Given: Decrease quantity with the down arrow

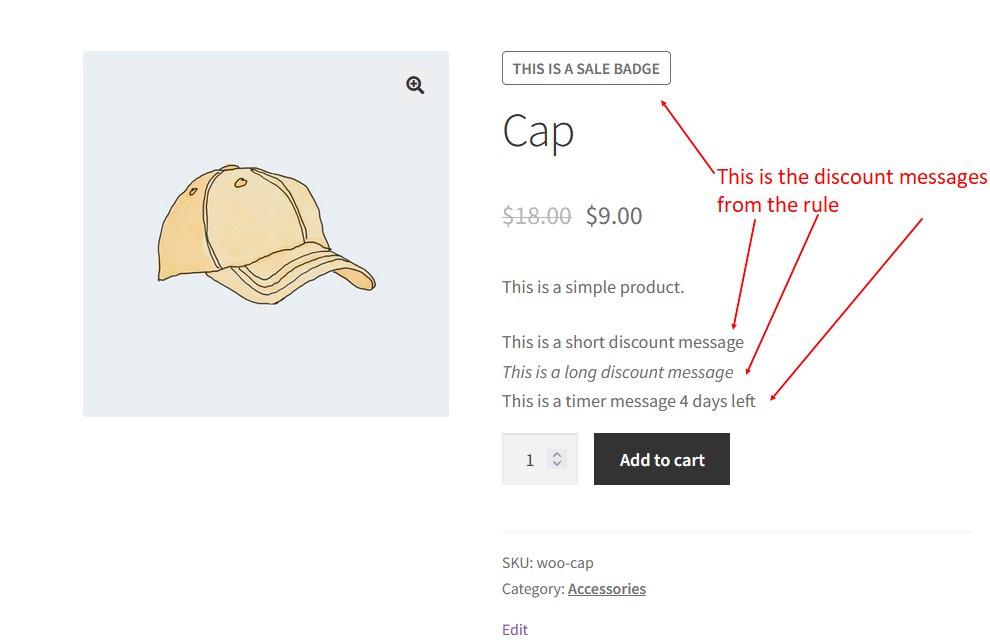Looking at the screenshot, I should (557, 464).
